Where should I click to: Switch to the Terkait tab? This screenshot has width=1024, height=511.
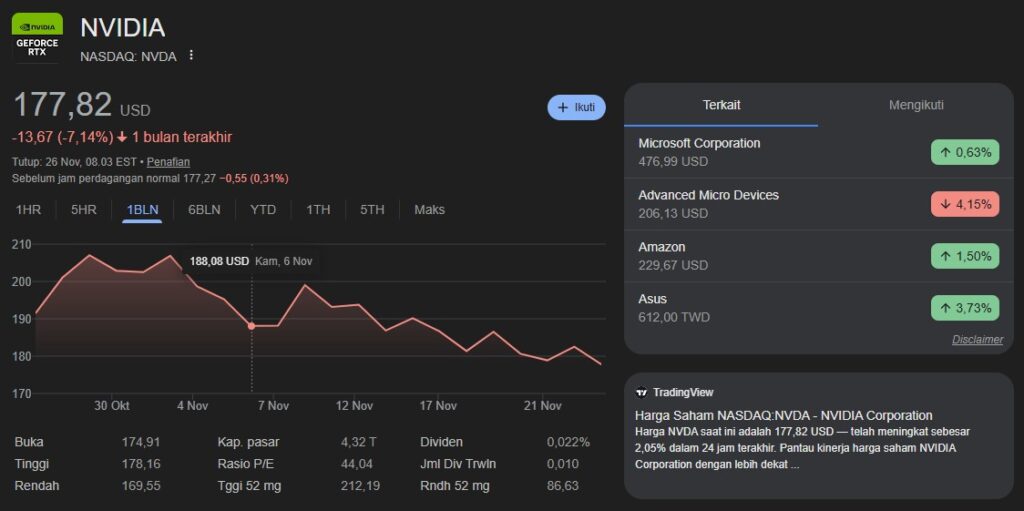tap(721, 105)
